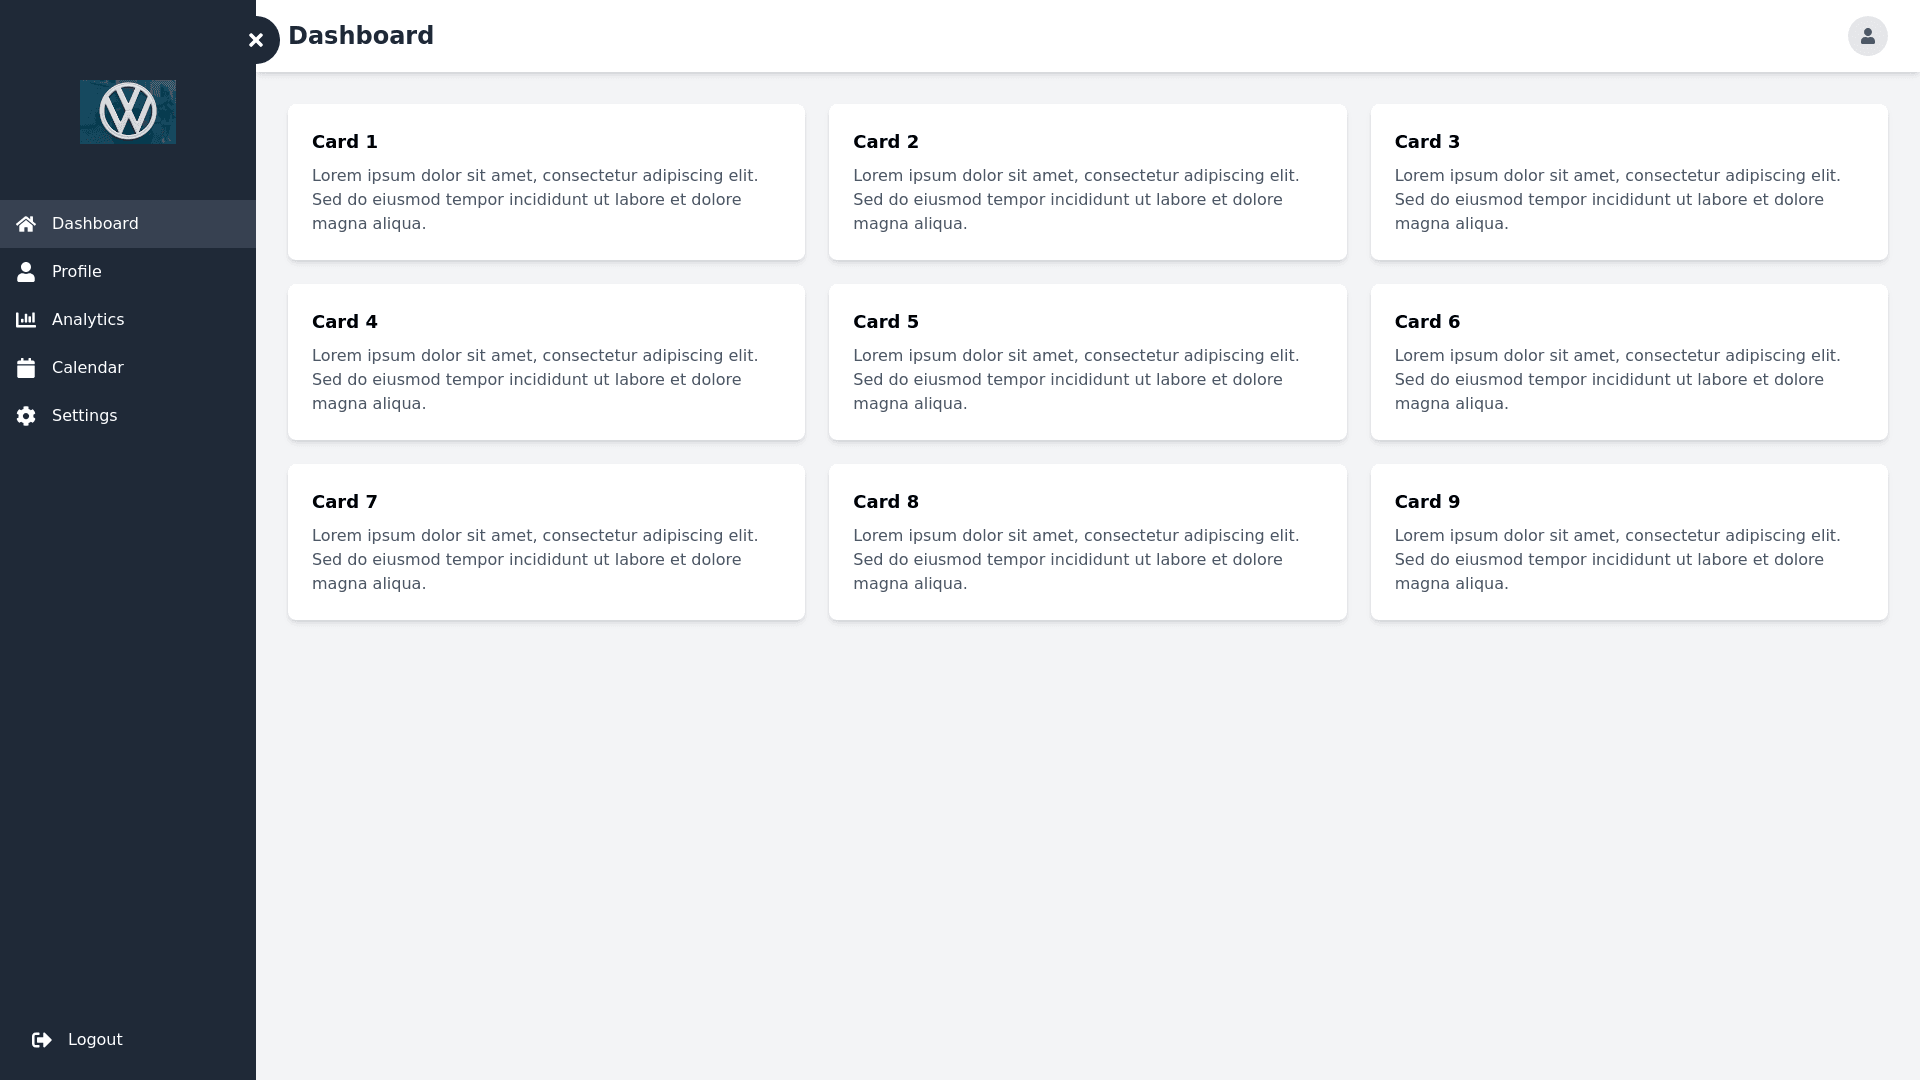Click the Card 9 title
The height and width of the screenshot is (1080, 1920).
[1427, 502]
